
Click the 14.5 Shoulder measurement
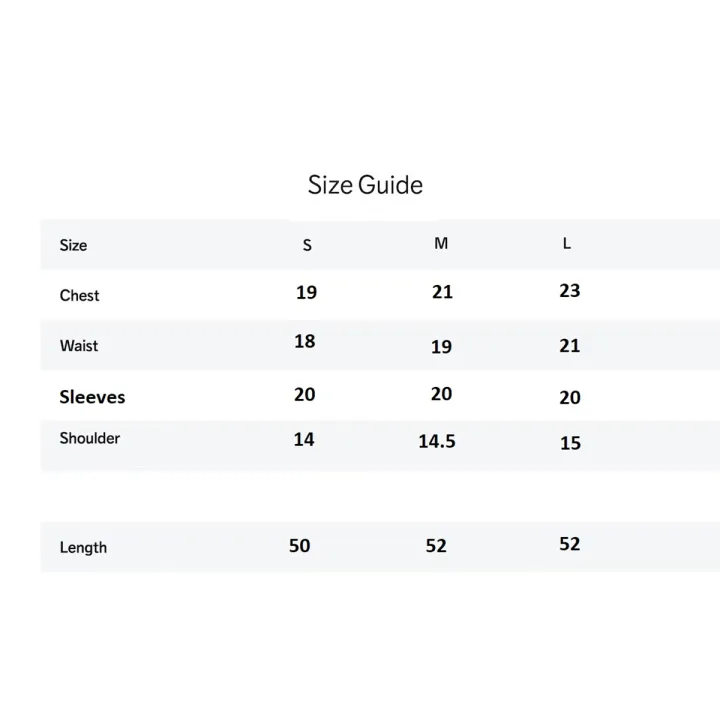pyautogui.click(x=437, y=441)
